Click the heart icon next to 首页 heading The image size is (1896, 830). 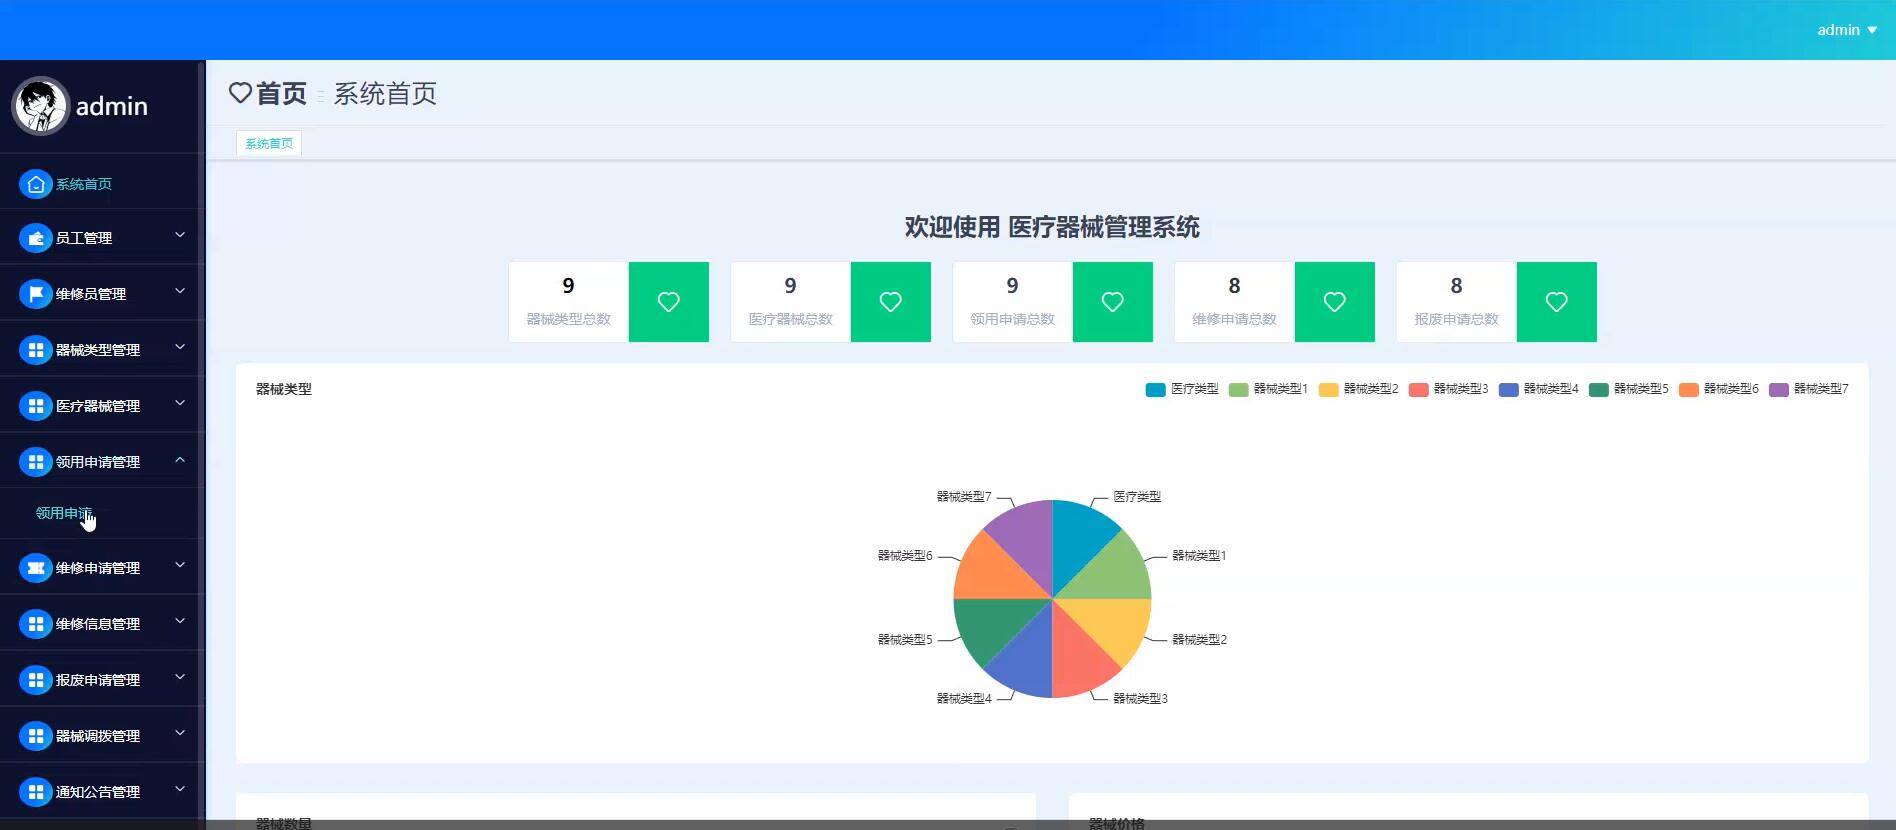tap(240, 93)
